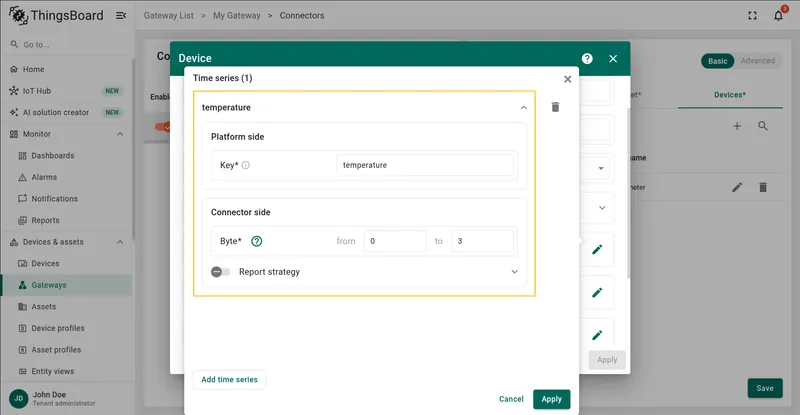Apply the Time series changes
Screen dimensions: 800x415
pos(552,399)
